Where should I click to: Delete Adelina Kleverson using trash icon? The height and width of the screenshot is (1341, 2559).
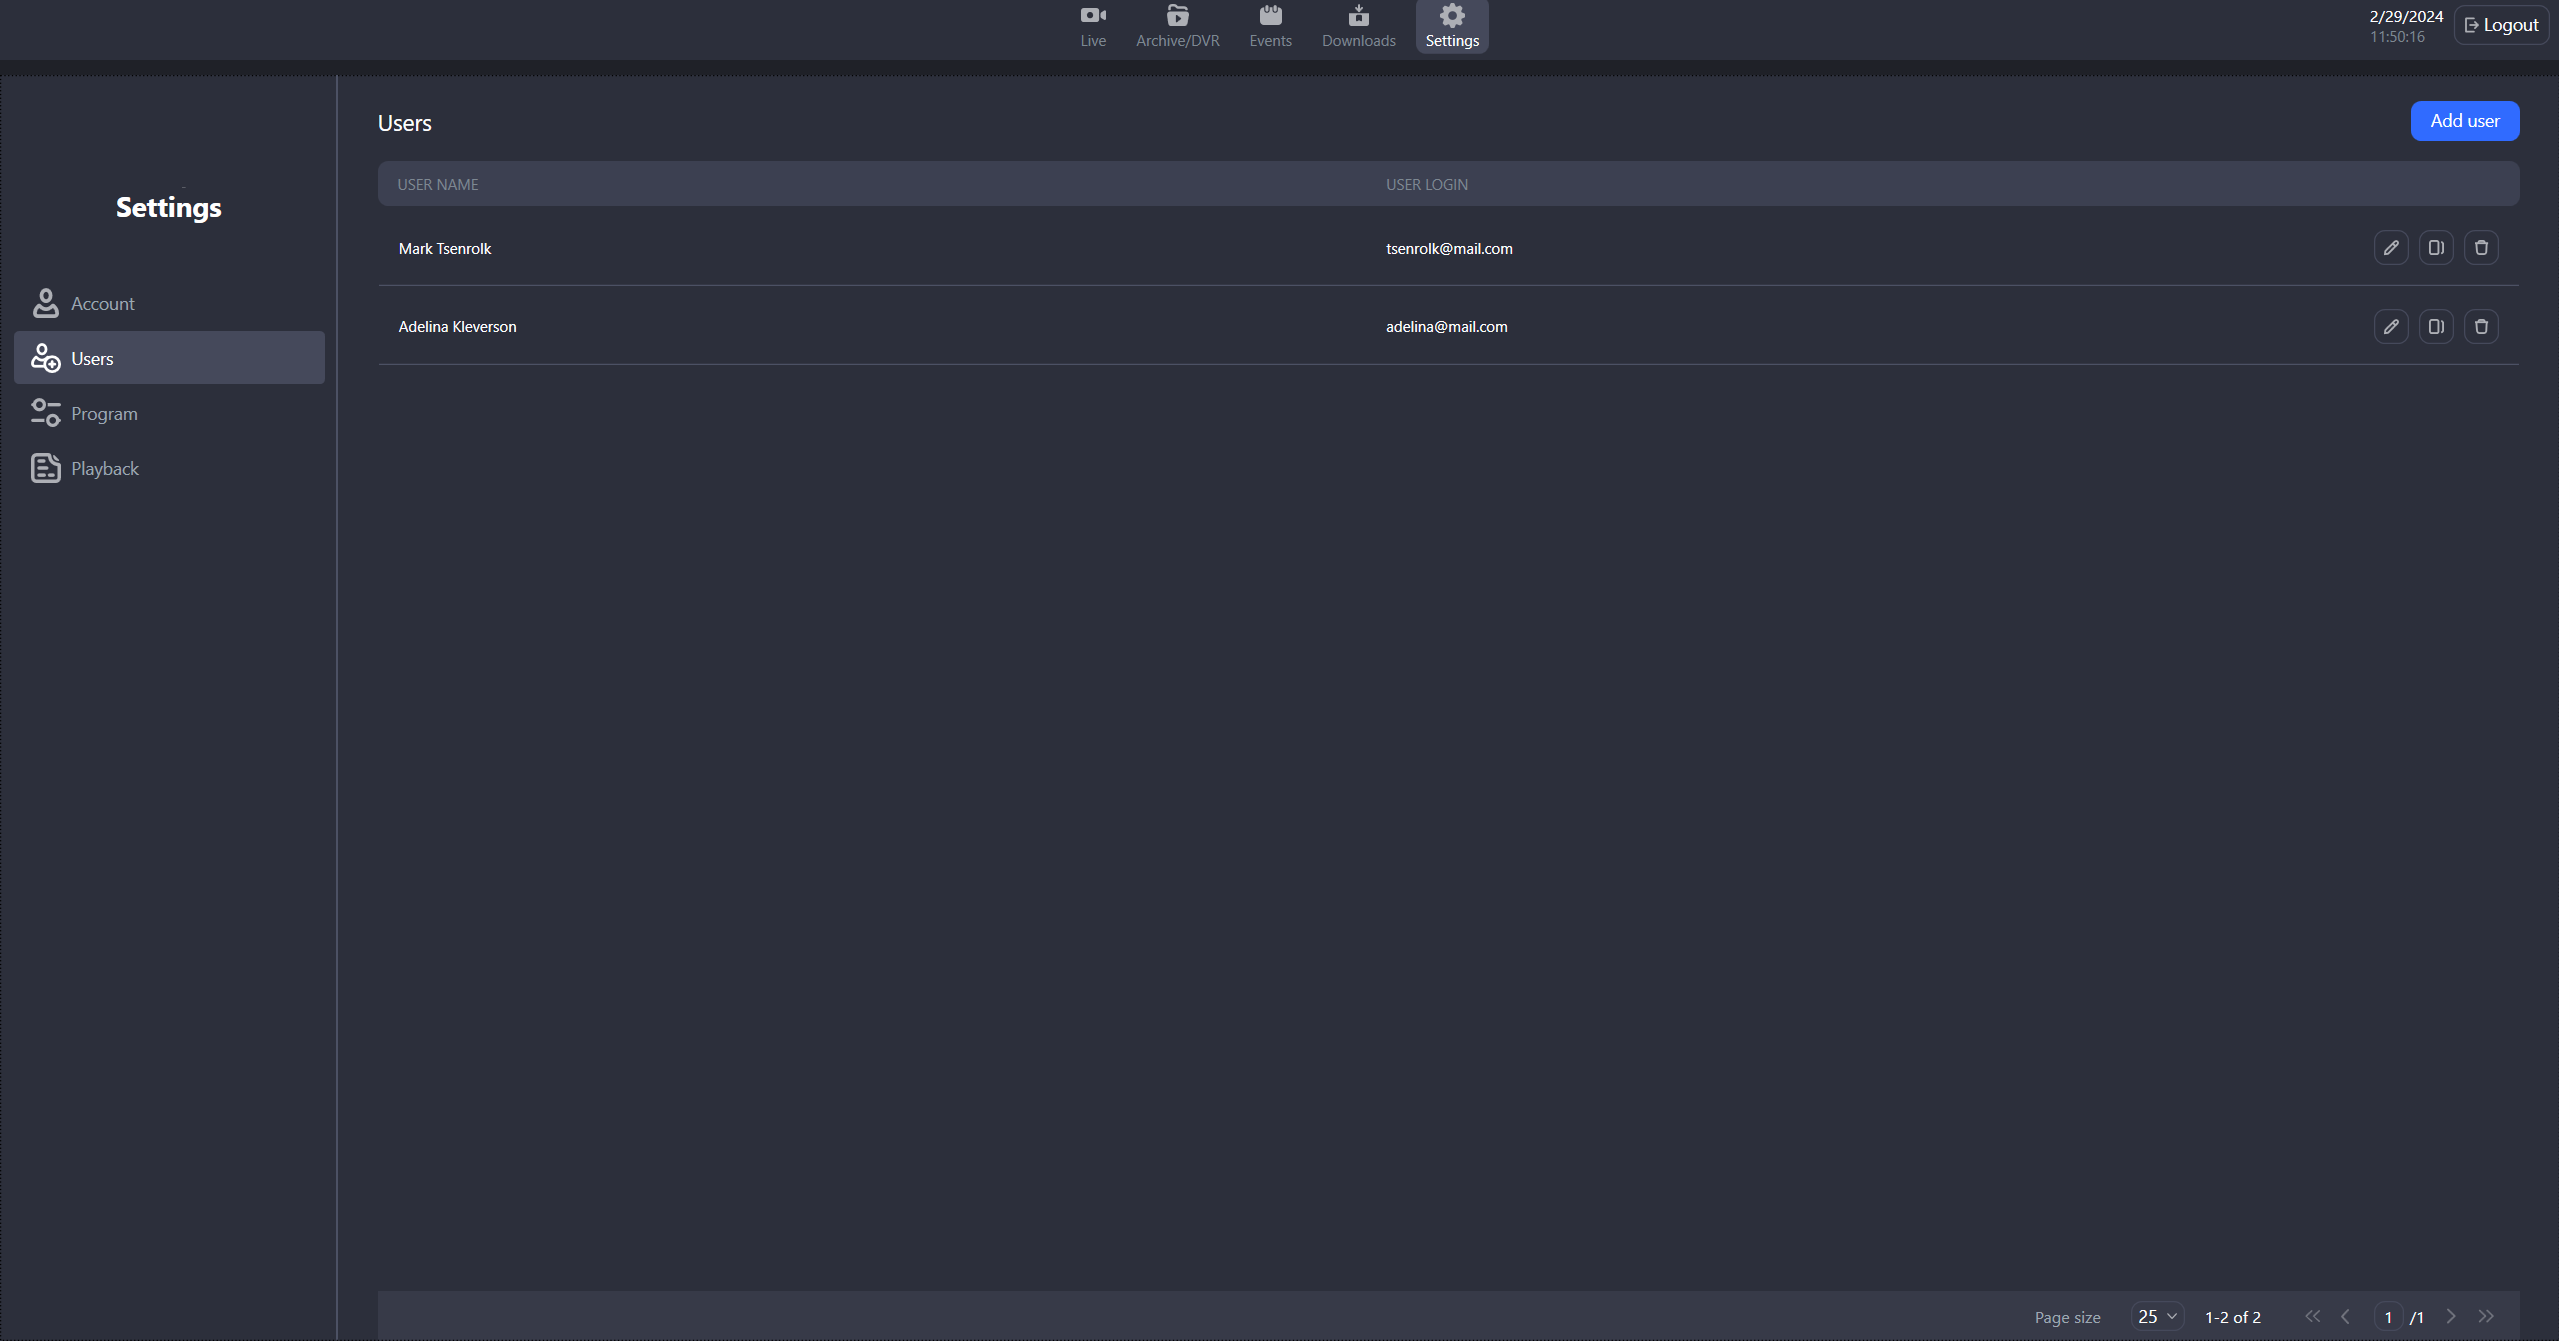pos(2480,327)
